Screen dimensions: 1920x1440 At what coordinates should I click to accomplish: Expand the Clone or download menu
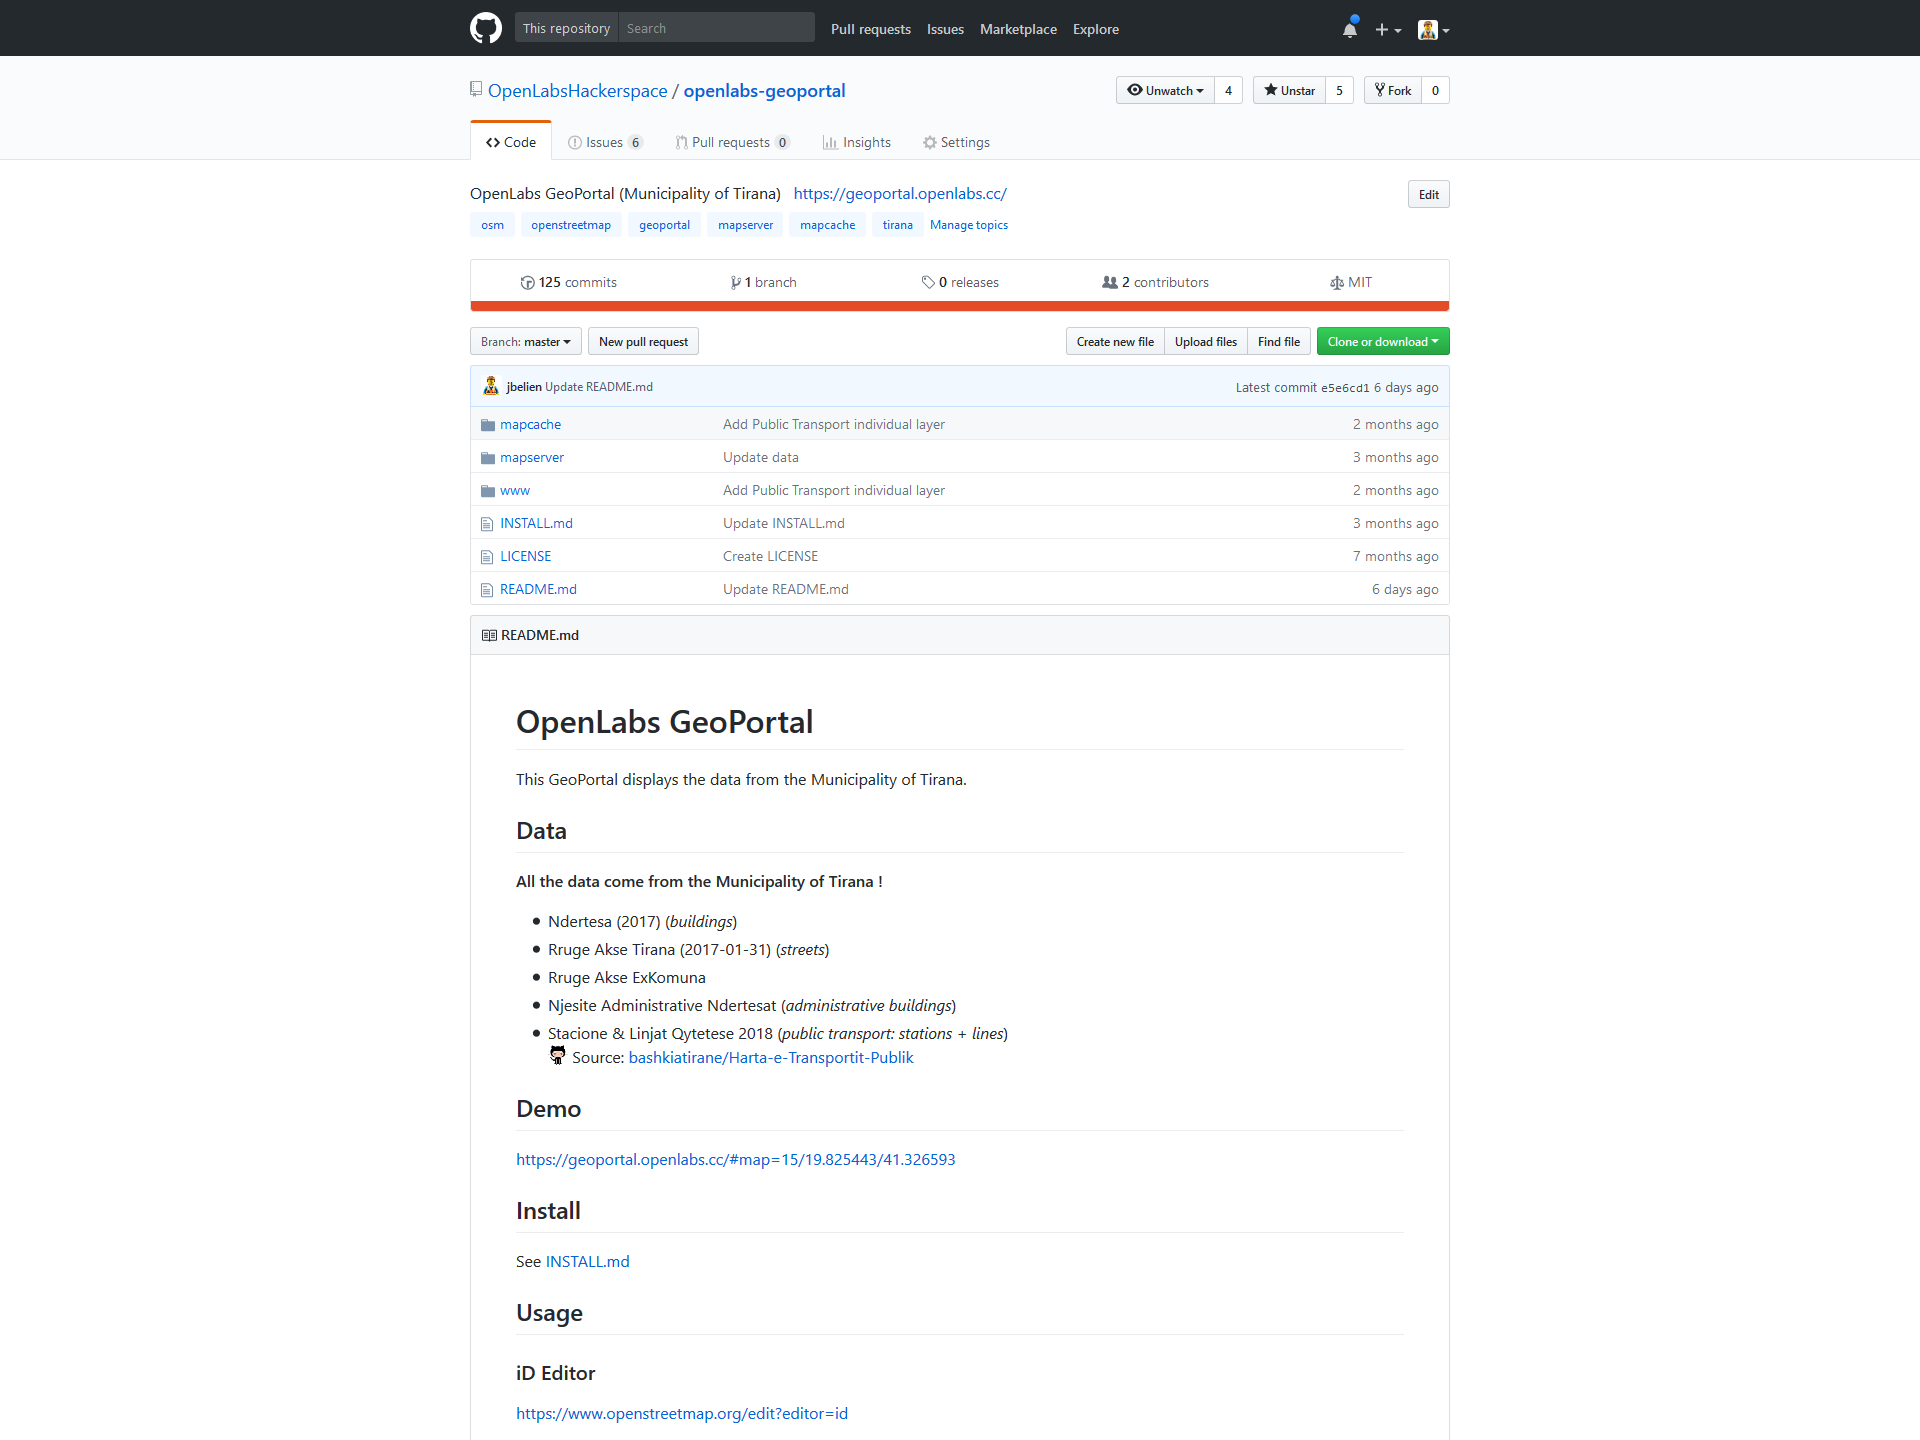click(x=1382, y=342)
